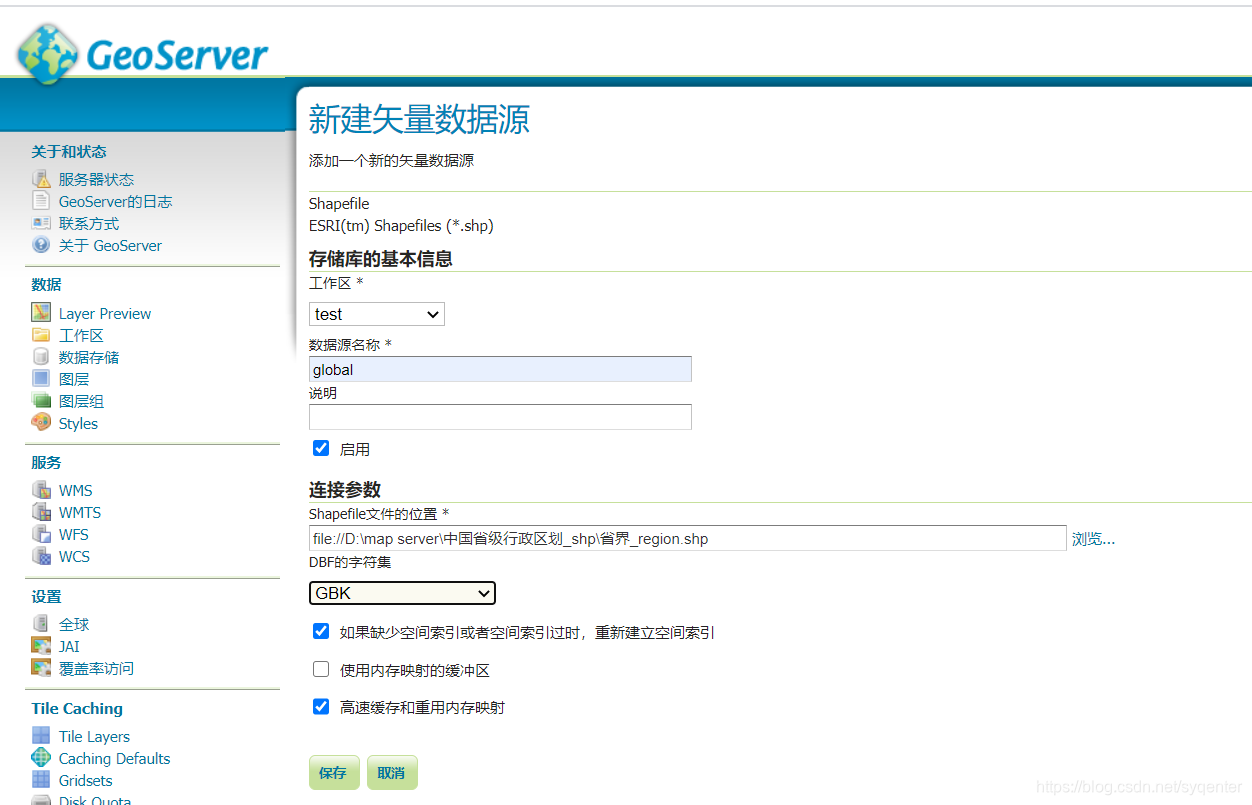Click the Gridsets icon
This screenshot has width=1252, height=805.
pyautogui.click(x=41, y=780)
